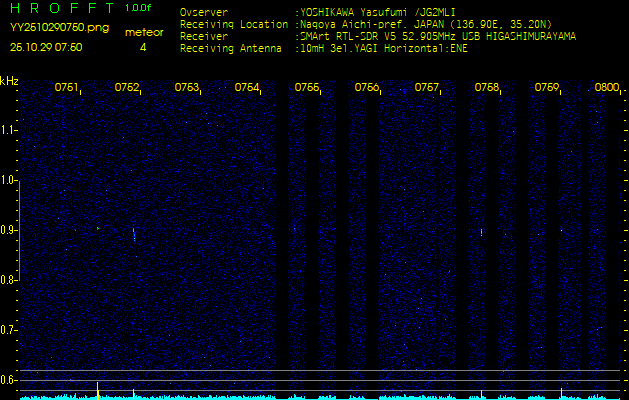The image size is (629, 400).
Task: Select the 0800 time marker label
Action: click(x=607, y=87)
